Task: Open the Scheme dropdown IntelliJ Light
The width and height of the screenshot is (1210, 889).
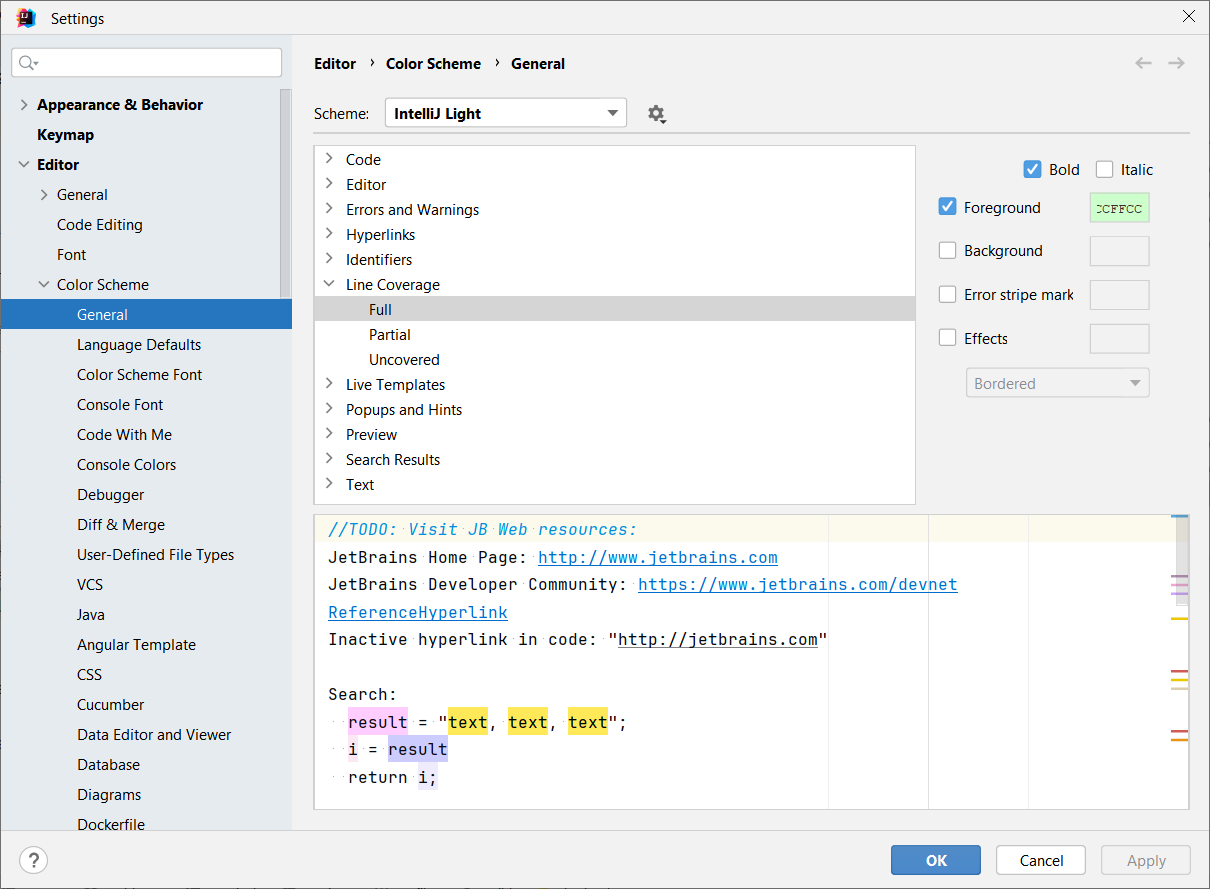Action: (505, 114)
